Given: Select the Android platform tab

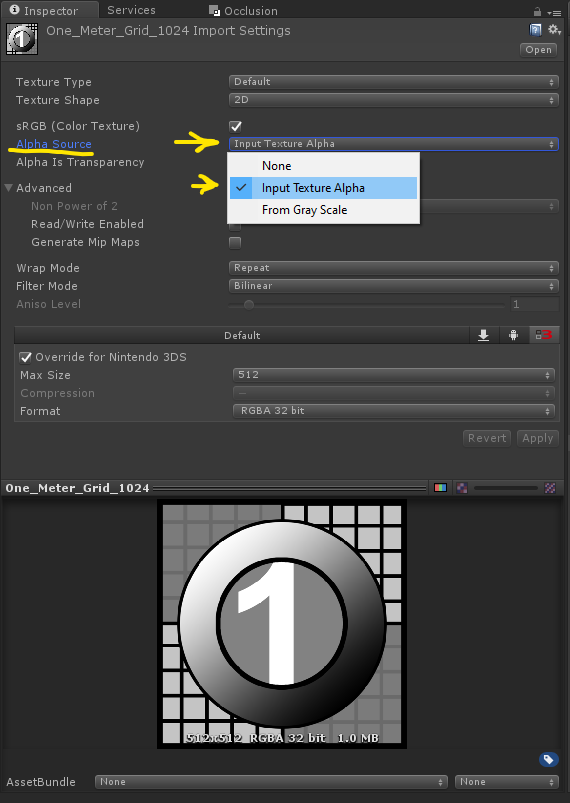Looking at the screenshot, I should click(513, 335).
